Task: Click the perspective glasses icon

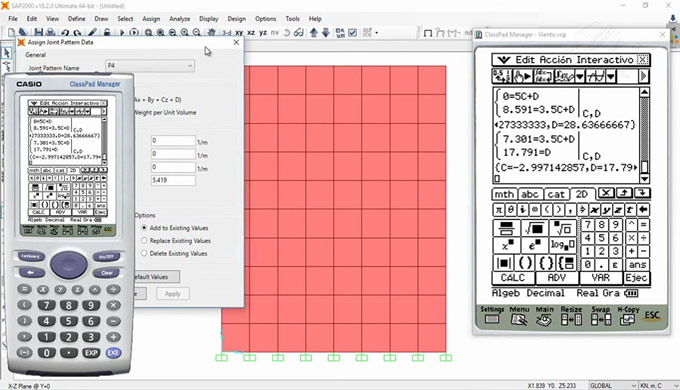Action: [x=298, y=33]
